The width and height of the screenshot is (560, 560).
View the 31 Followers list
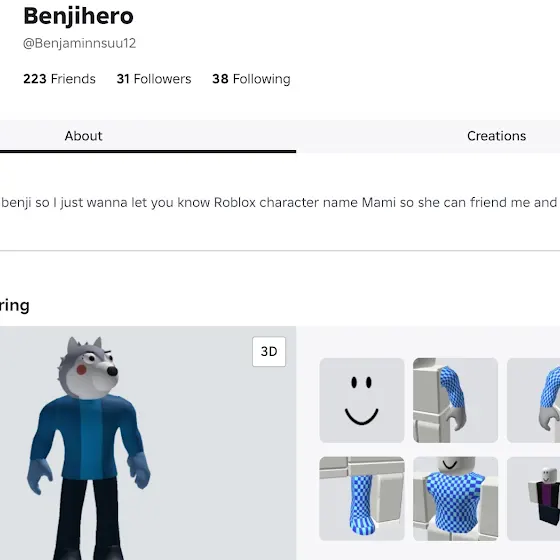pos(154,79)
